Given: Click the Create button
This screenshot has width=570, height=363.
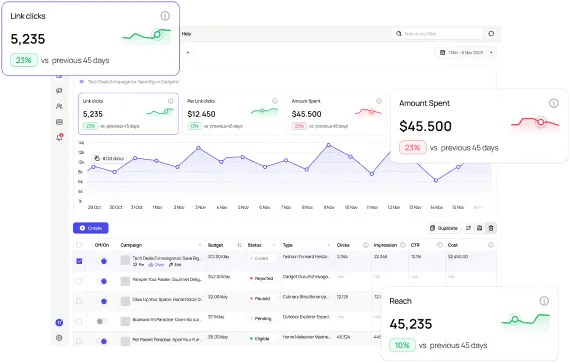Looking at the screenshot, I should (x=91, y=228).
